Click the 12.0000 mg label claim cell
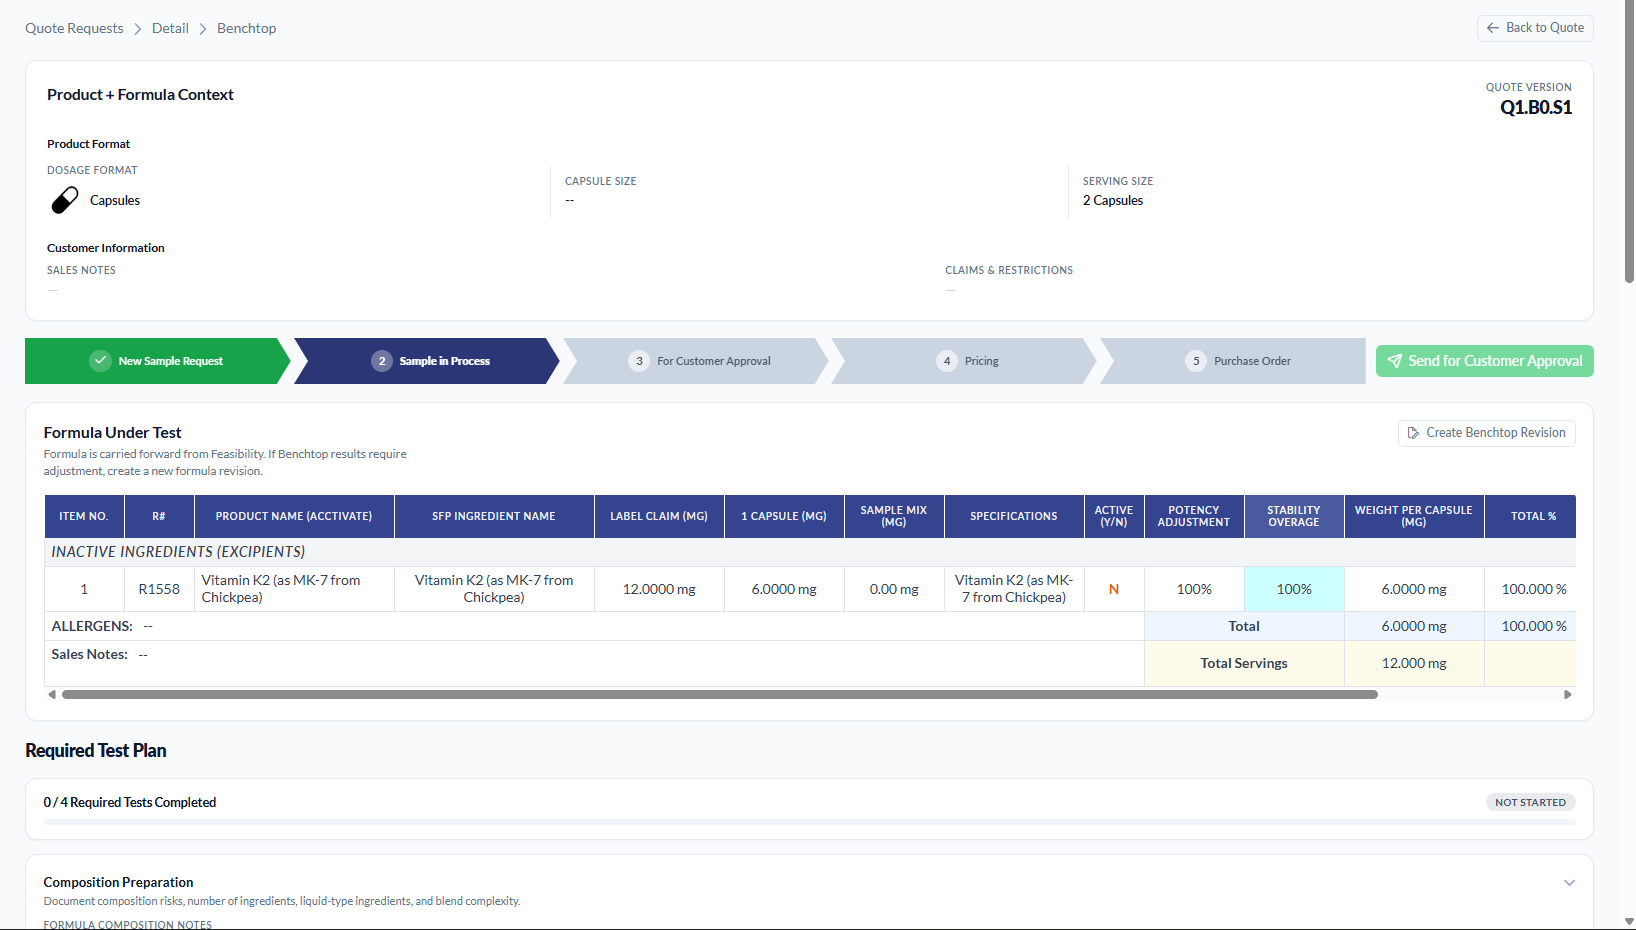 coord(659,589)
